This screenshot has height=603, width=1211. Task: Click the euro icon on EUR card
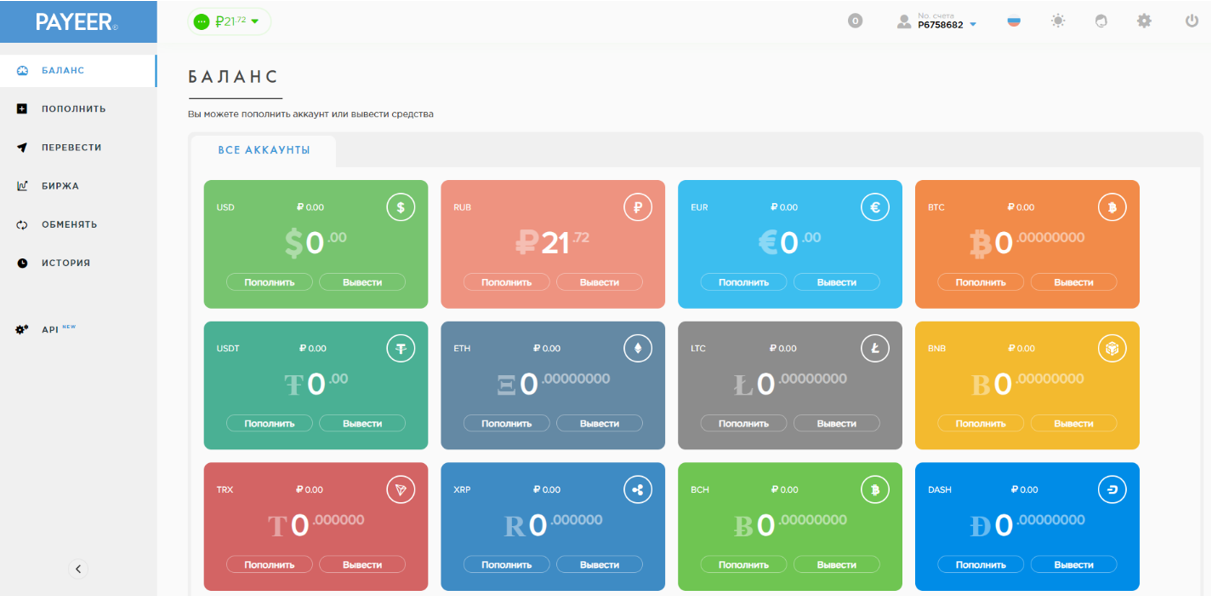point(875,207)
